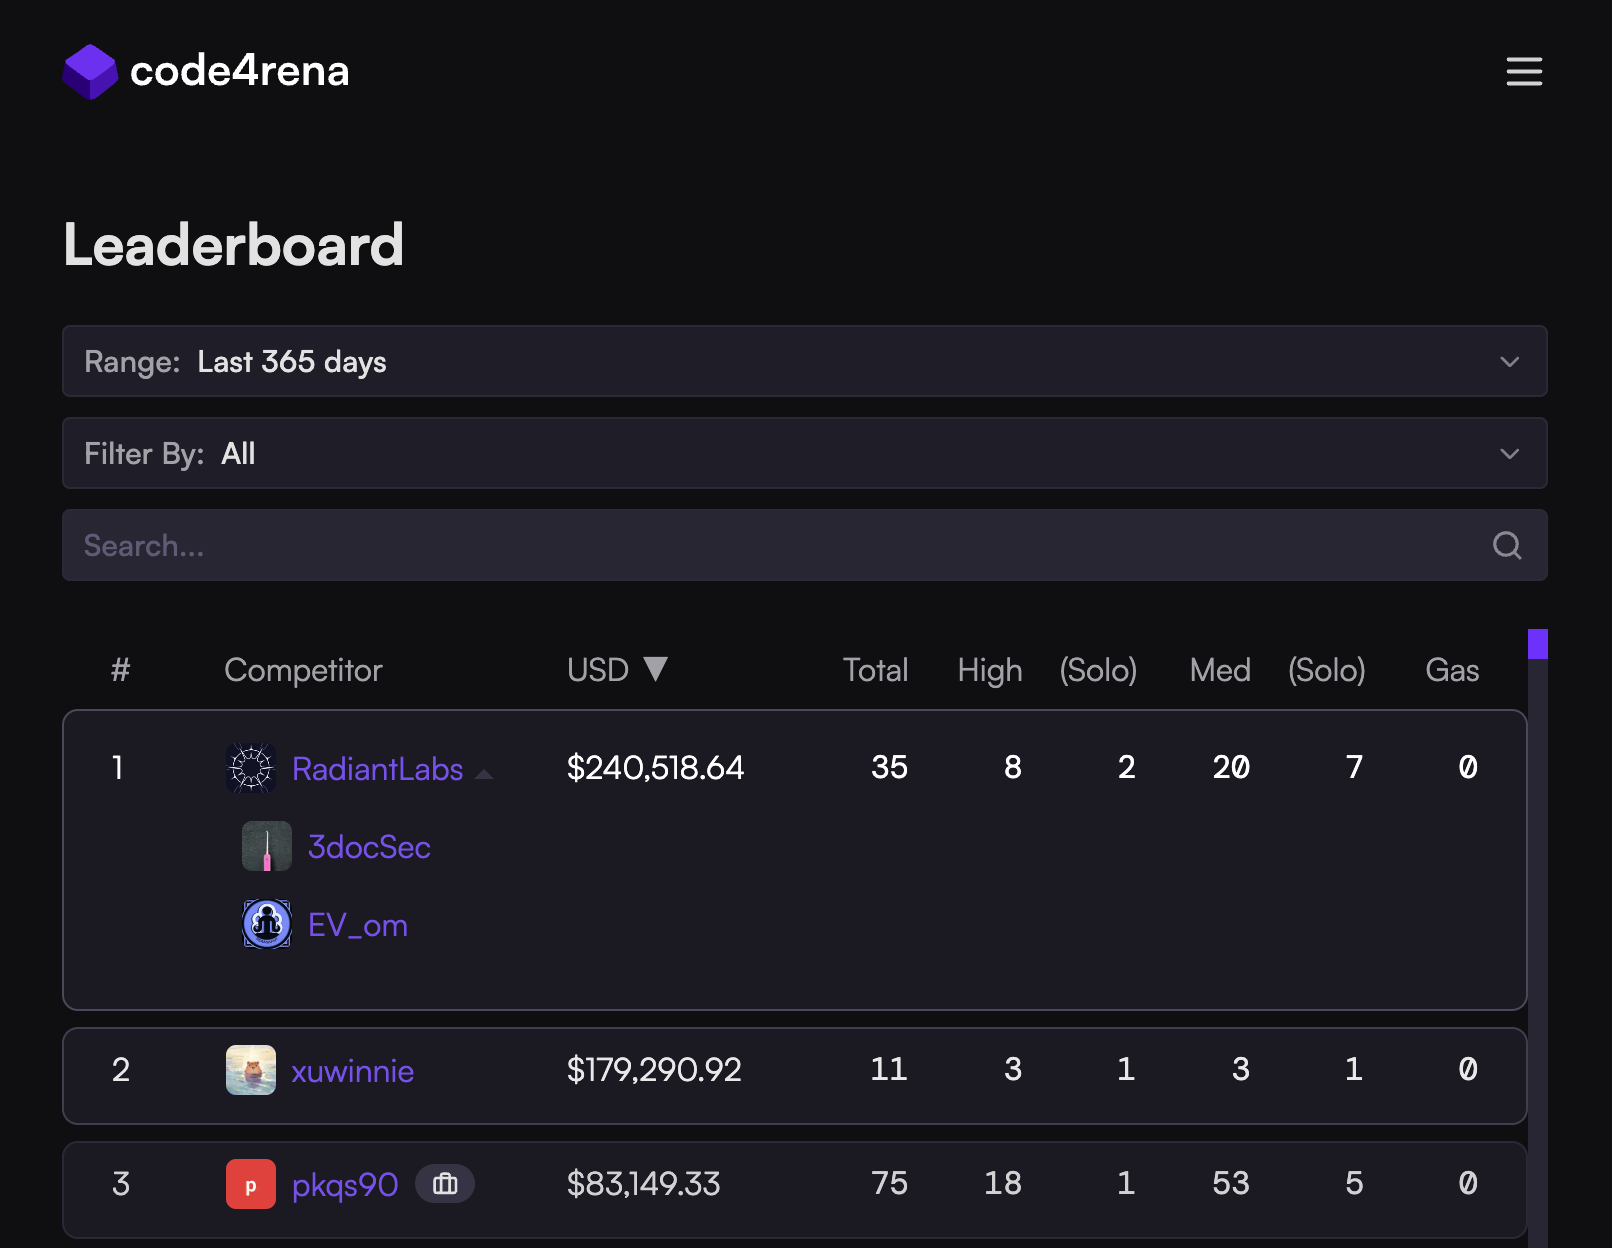
Task: Open the hamburger navigation menu
Action: tap(1524, 71)
